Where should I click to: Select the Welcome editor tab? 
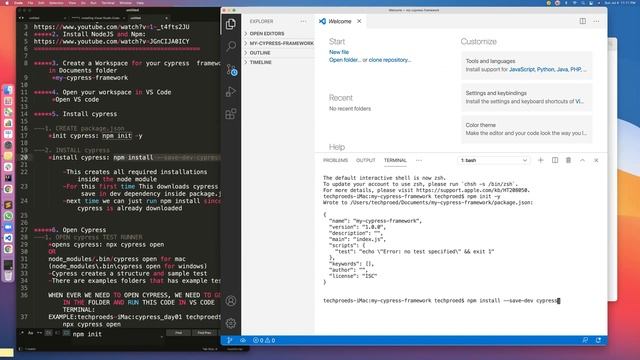point(340,21)
